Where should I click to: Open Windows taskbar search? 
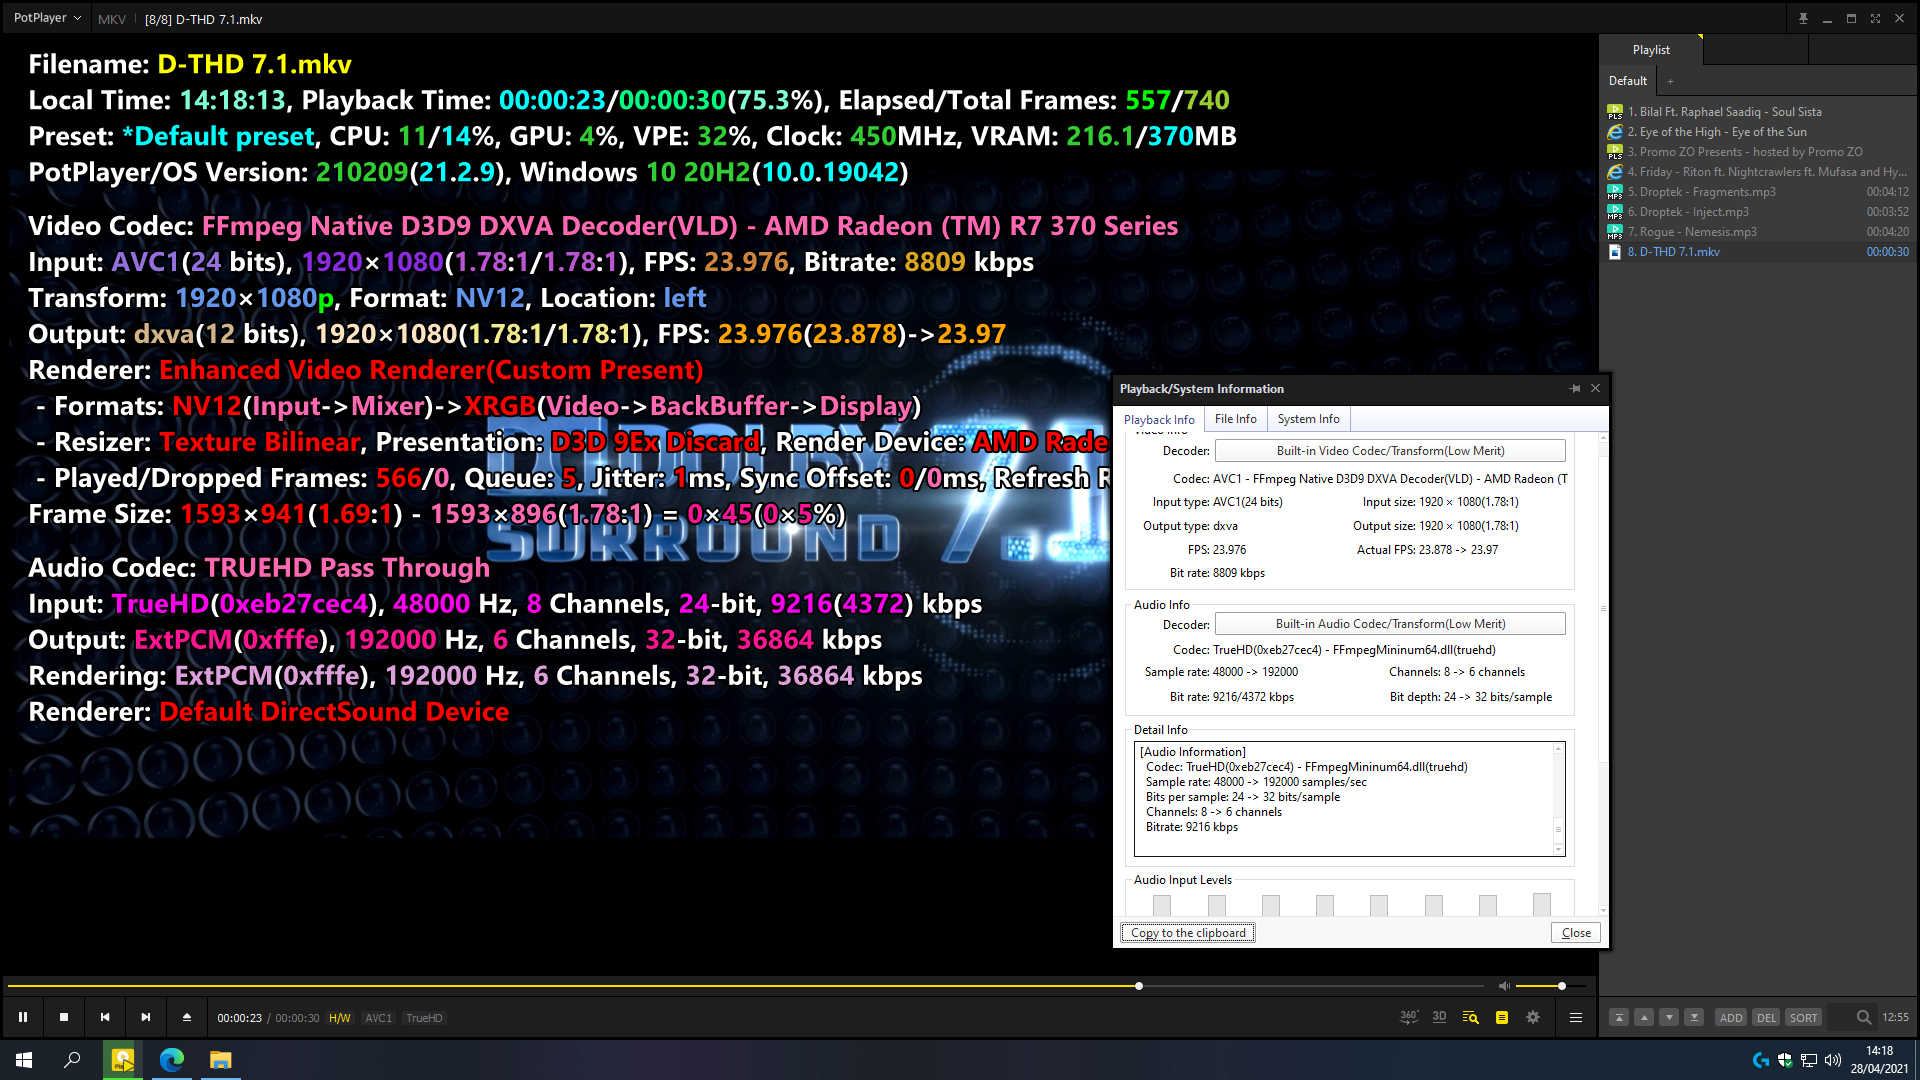pyautogui.click(x=72, y=1059)
